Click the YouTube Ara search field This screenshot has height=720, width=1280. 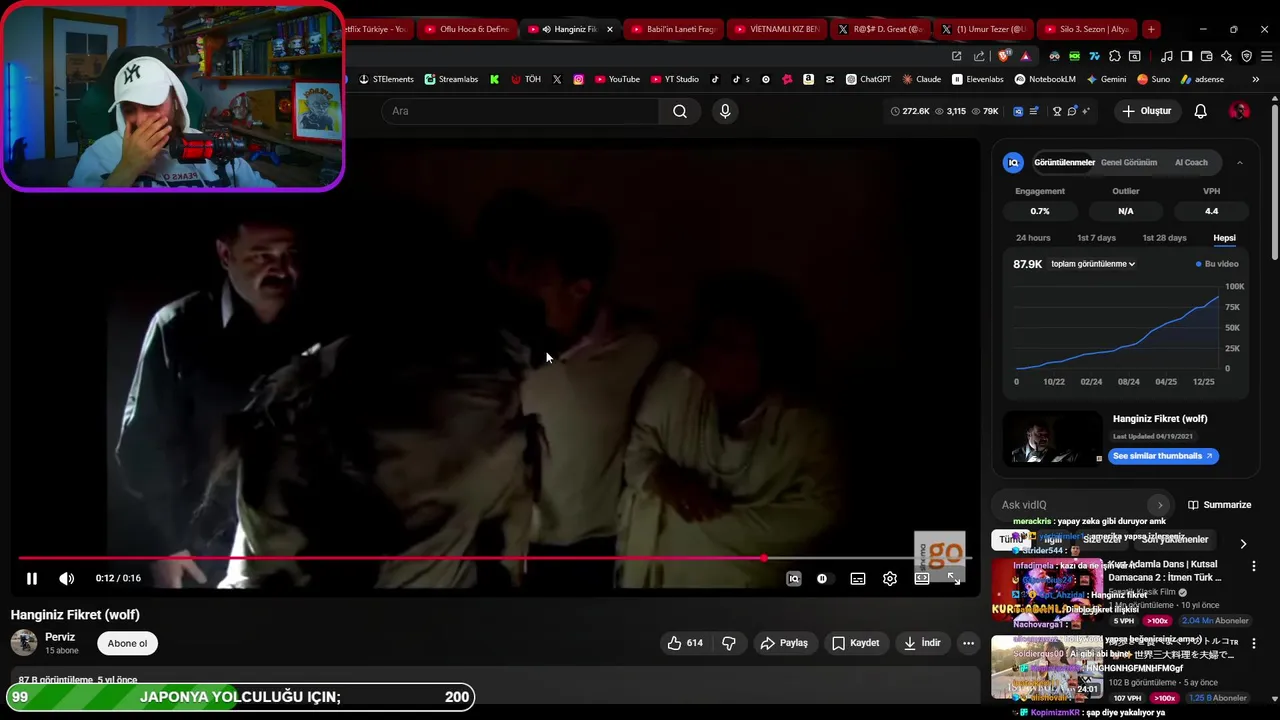[520, 111]
